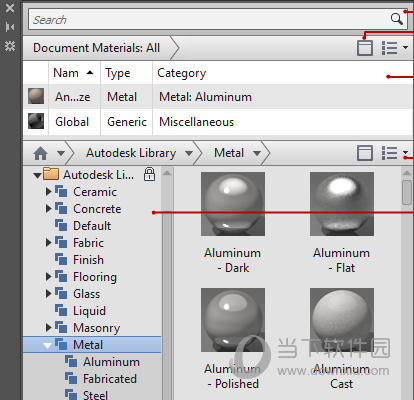
Task: Select Aluminum - Dark material thumbnail
Action: coord(233,204)
